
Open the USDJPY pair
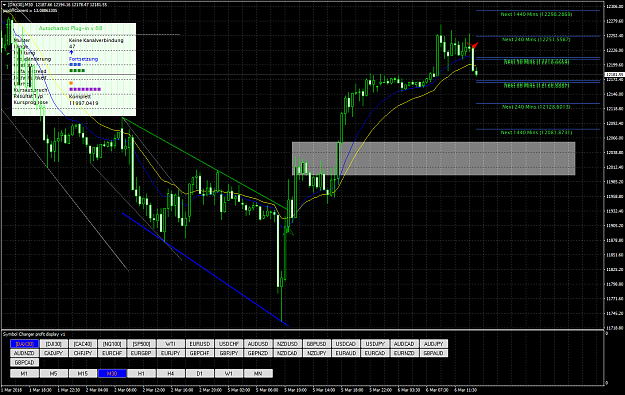375,344
